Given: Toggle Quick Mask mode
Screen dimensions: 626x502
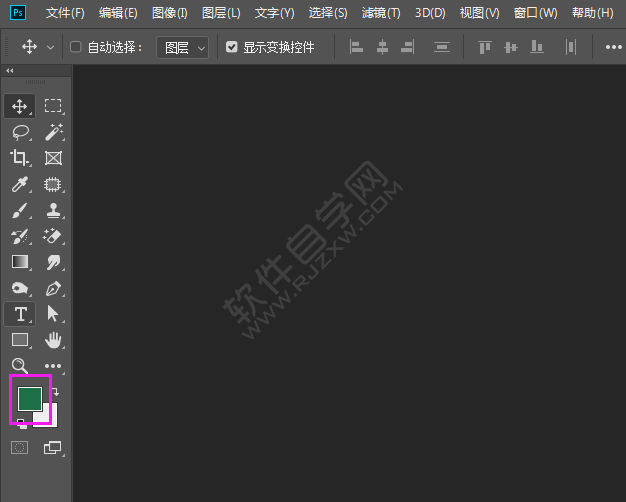Looking at the screenshot, I should [x=20, y=448].
